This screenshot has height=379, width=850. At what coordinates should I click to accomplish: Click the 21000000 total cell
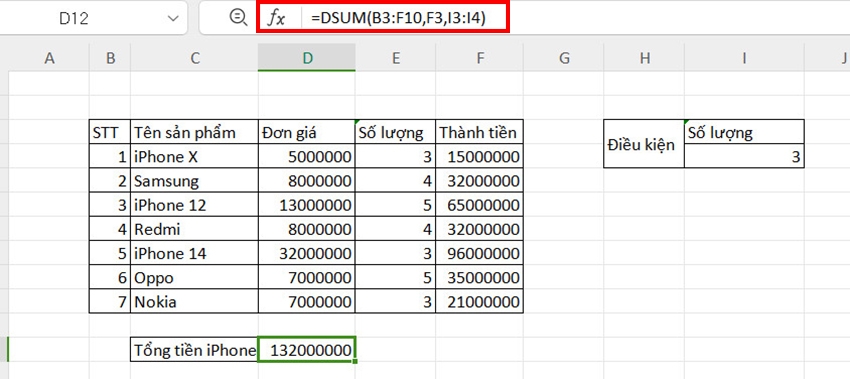(x=480, y=301)
